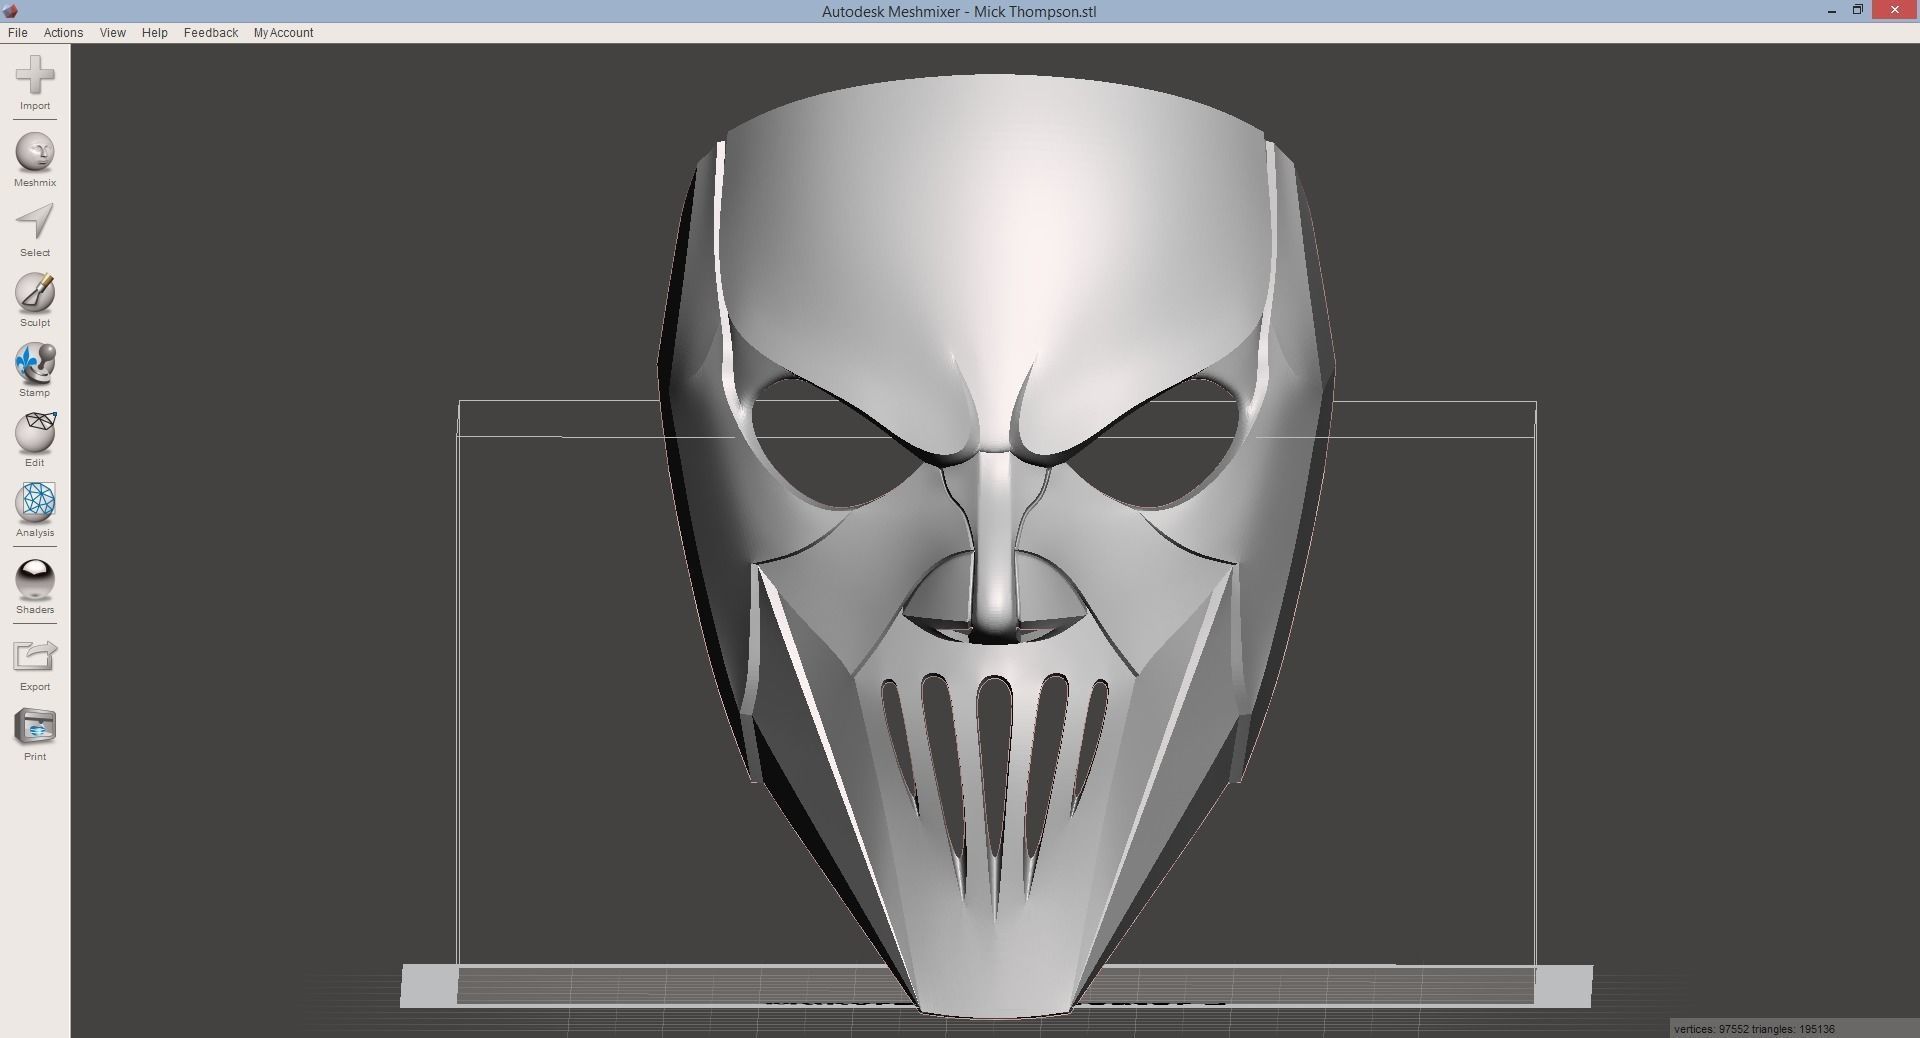Close the Meshmixer window
Viewport: 1920px width, 1038px height.
pyautogui.click(x=1896, y=10)
